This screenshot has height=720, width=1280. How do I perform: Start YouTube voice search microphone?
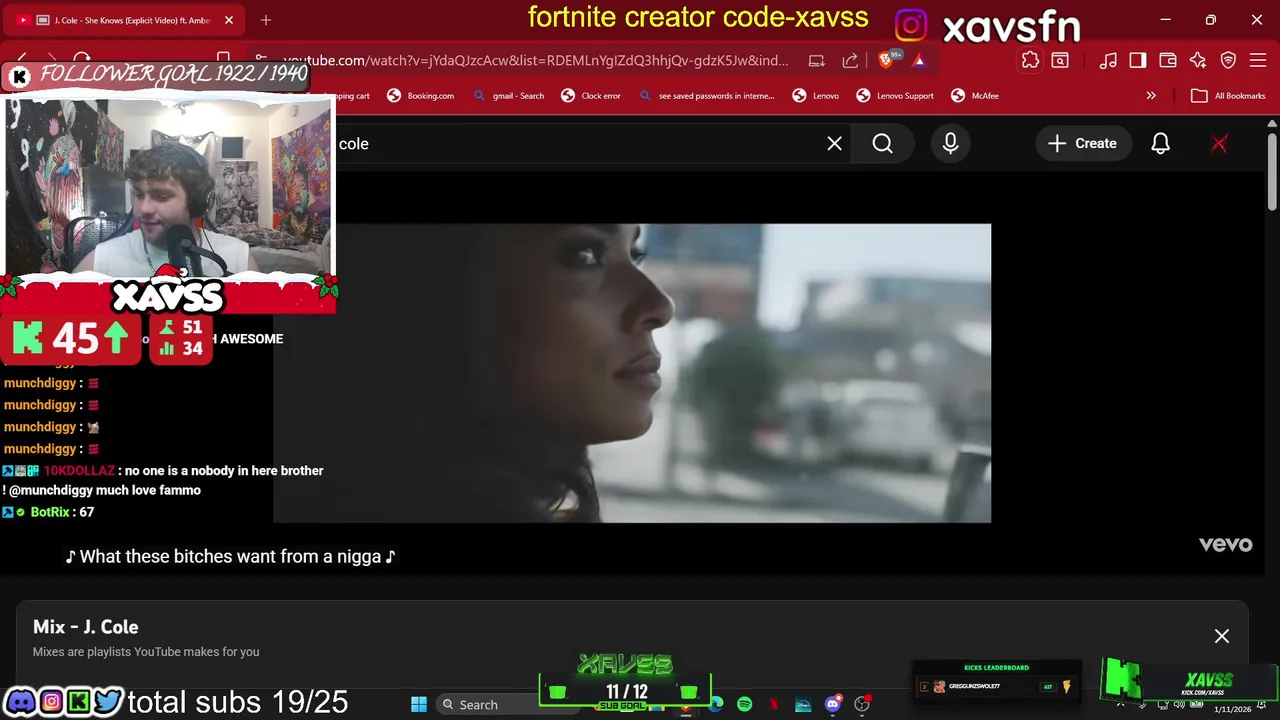coord(950,144)
